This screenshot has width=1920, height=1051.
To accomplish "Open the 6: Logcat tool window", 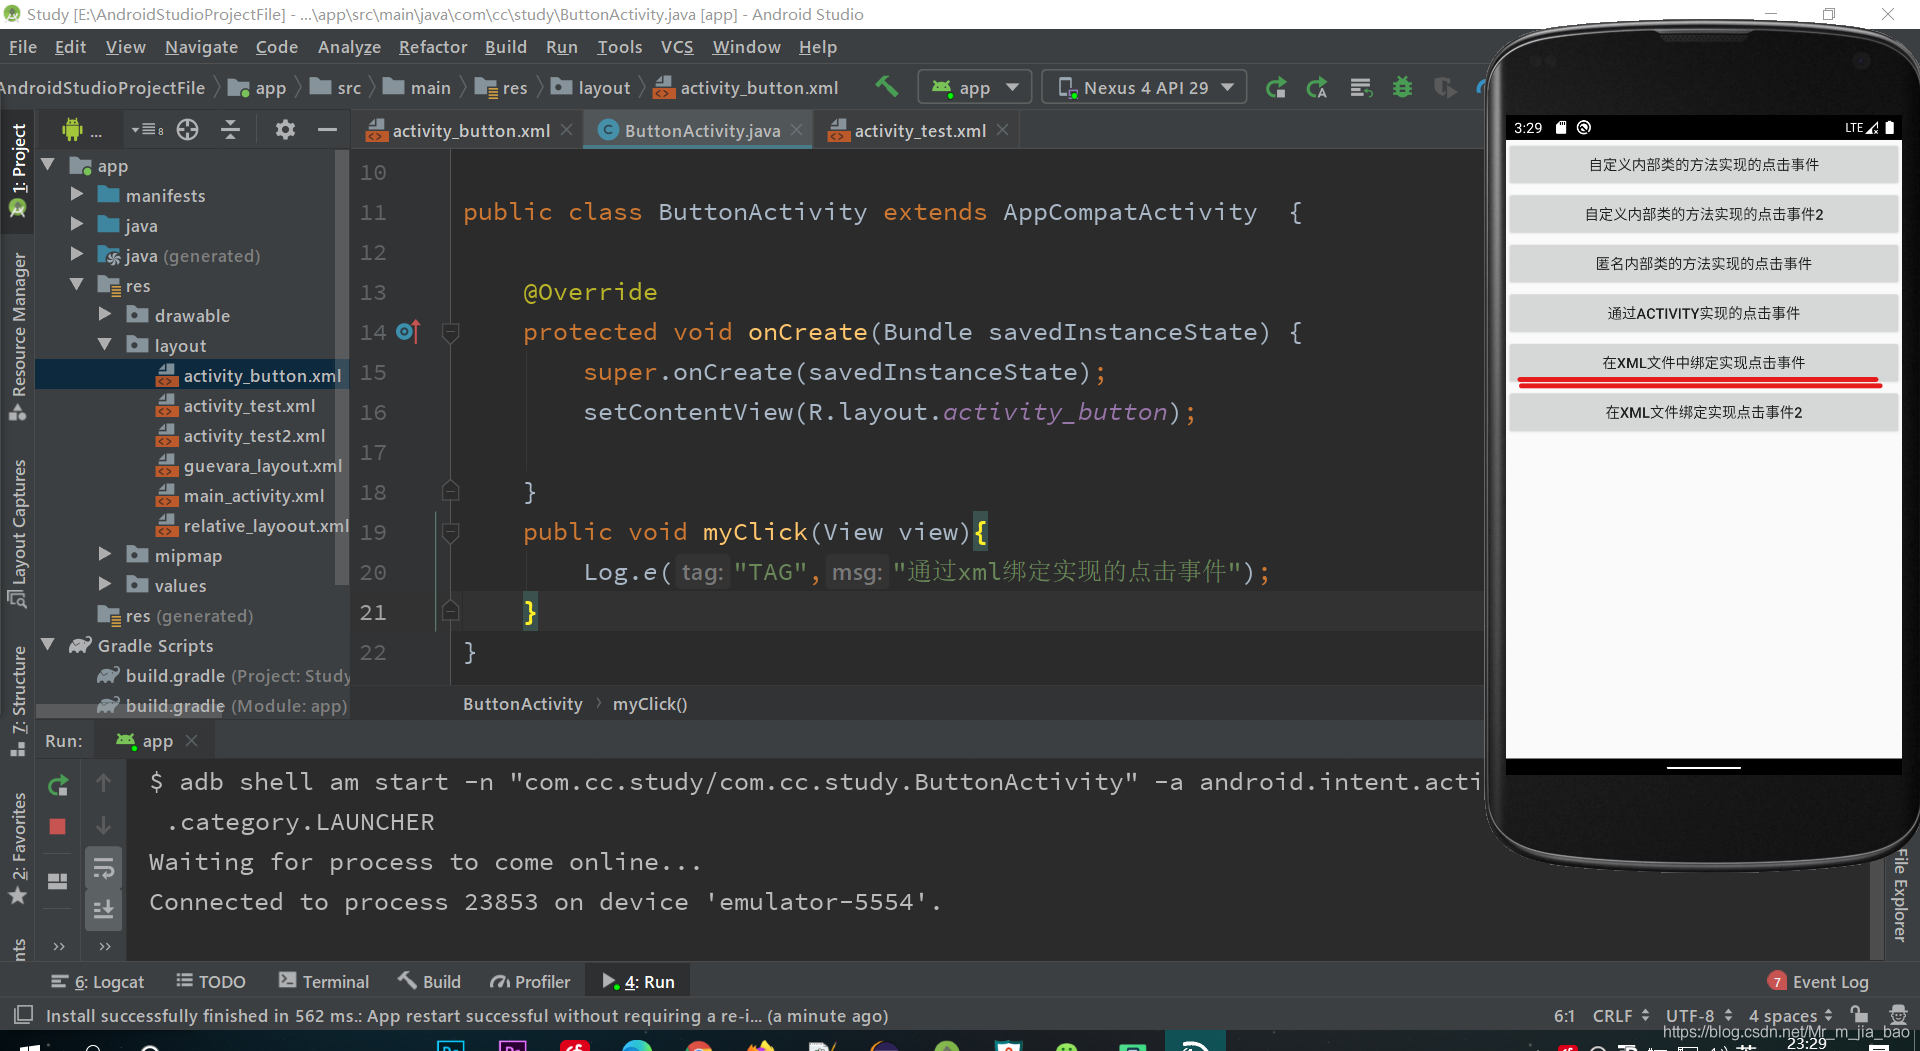I will [98, 982].
